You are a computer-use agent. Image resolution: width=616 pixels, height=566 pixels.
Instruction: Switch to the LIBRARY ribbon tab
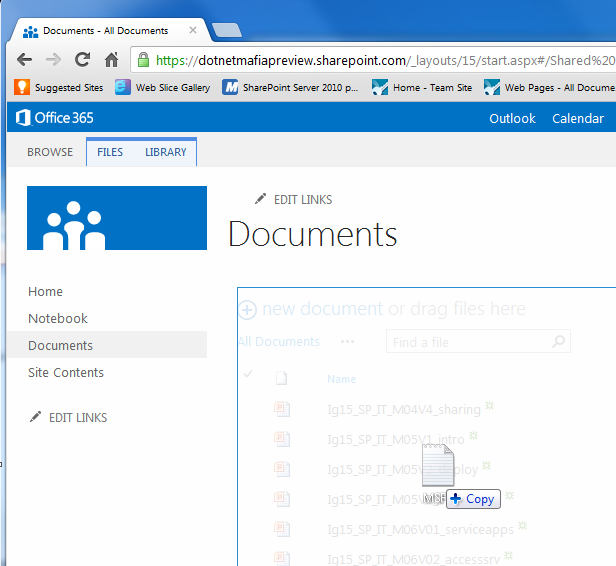[165, 152]
